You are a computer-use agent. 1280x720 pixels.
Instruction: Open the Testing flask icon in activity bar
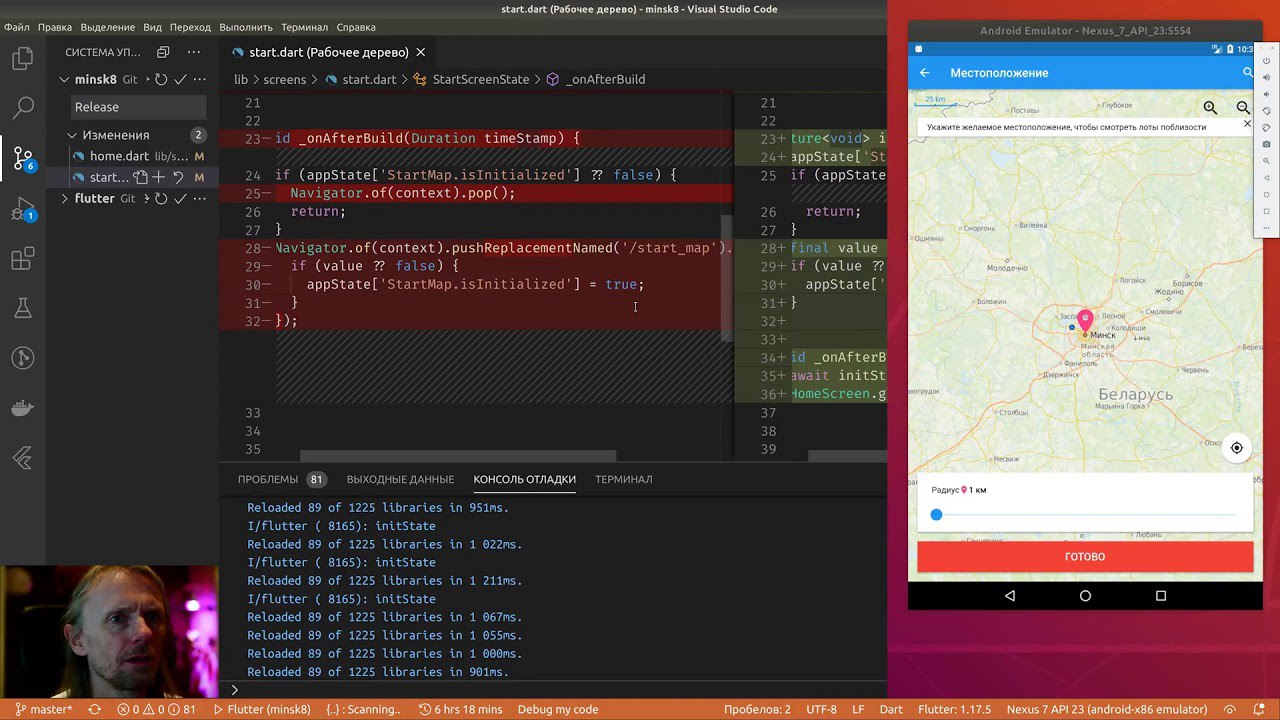coord(22,308)
